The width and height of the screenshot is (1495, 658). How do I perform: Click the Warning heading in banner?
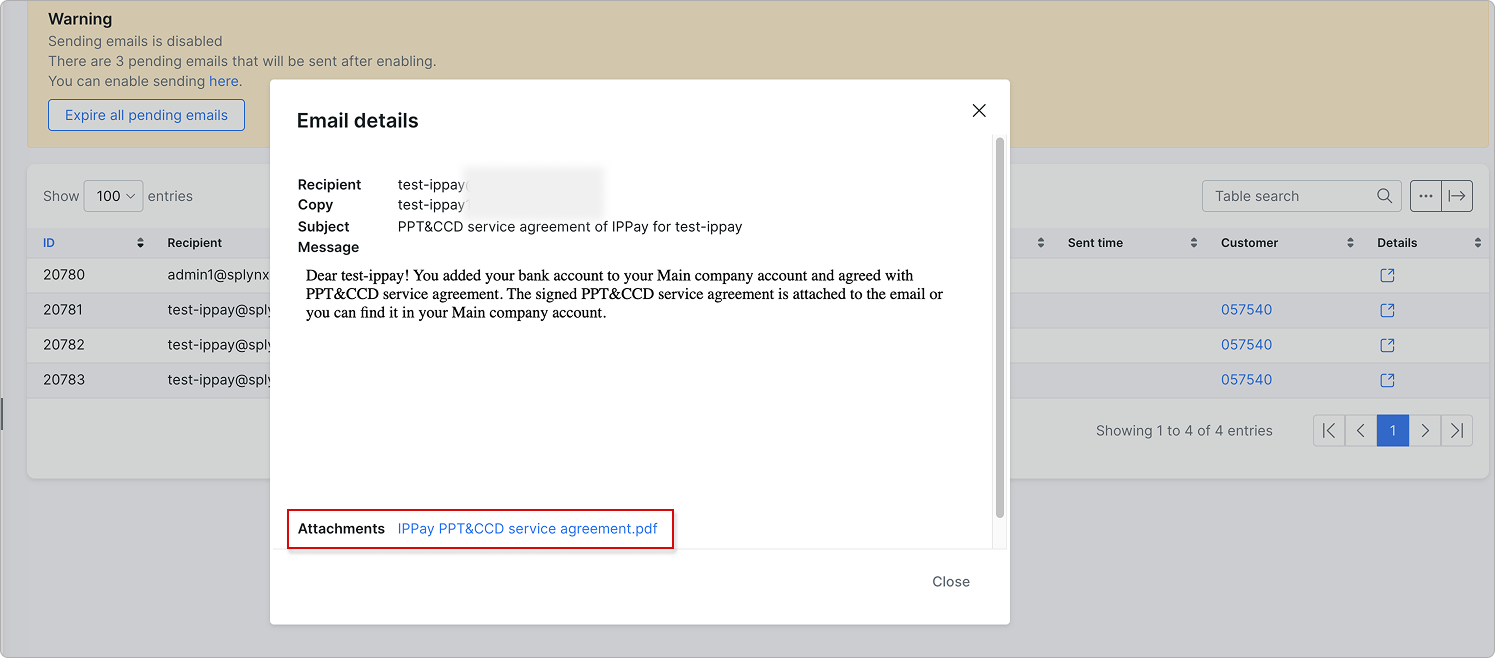click(80, 19)
